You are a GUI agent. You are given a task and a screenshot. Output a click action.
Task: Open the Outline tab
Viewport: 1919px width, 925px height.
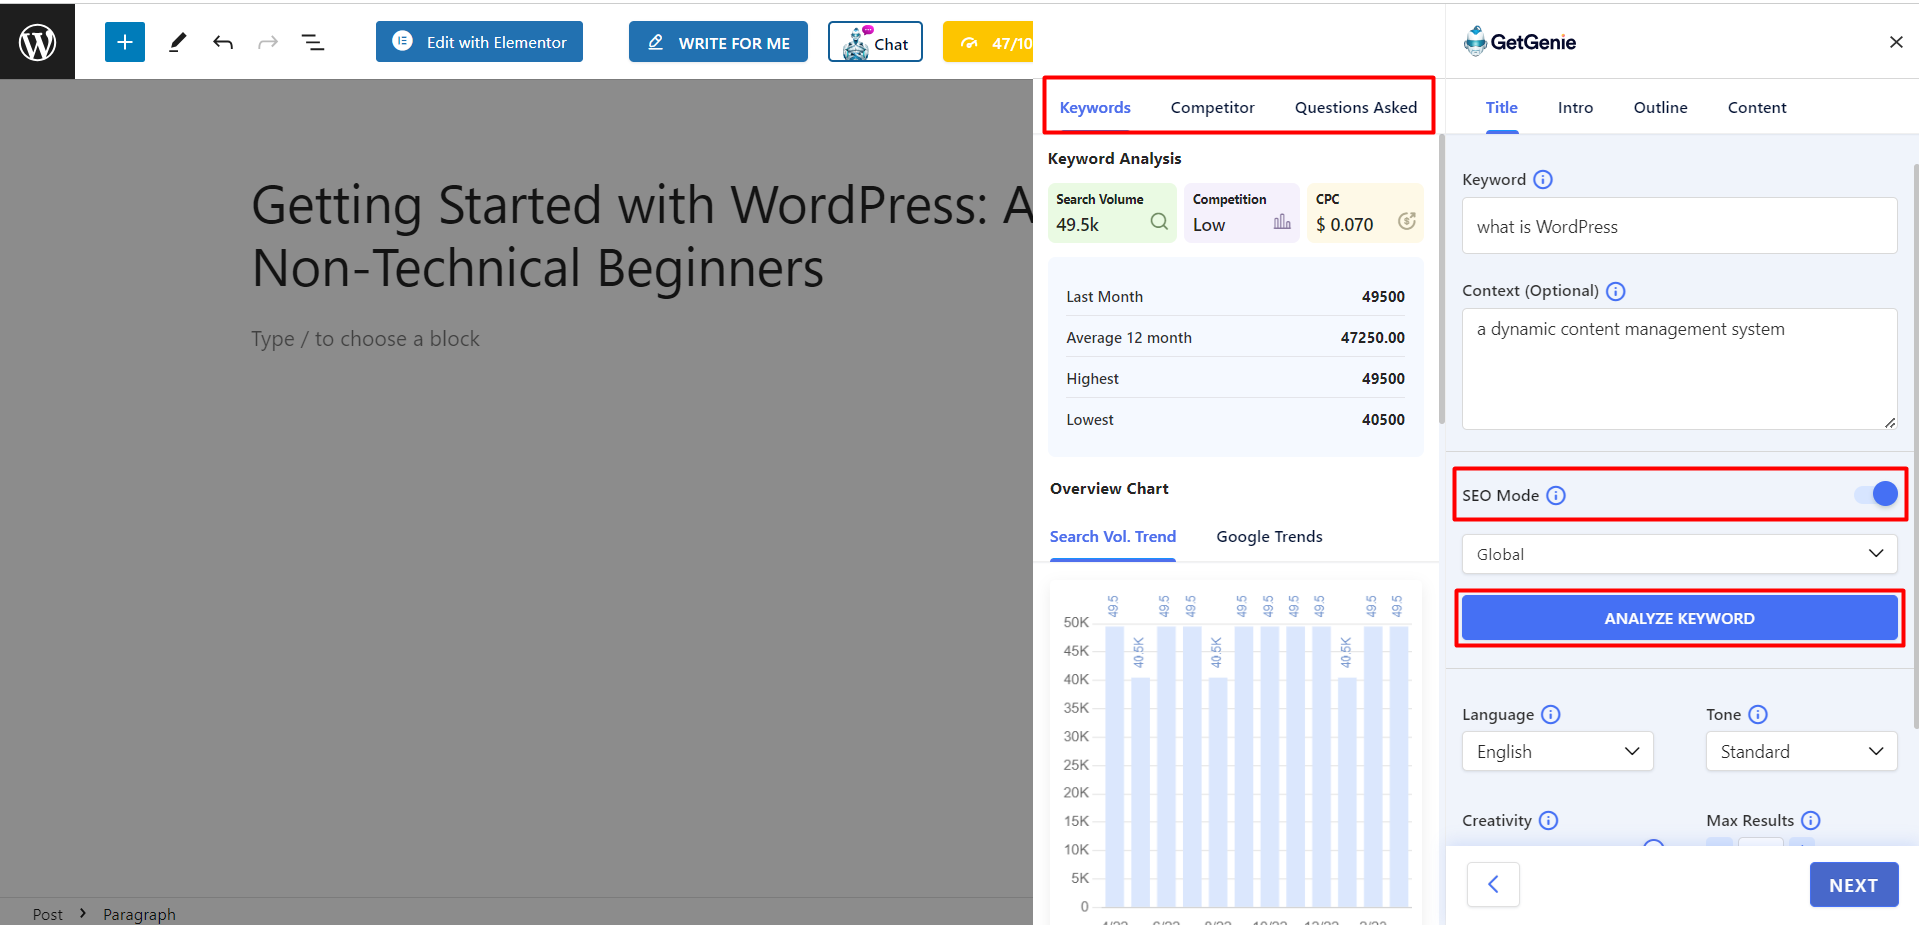coord(1660,107)
